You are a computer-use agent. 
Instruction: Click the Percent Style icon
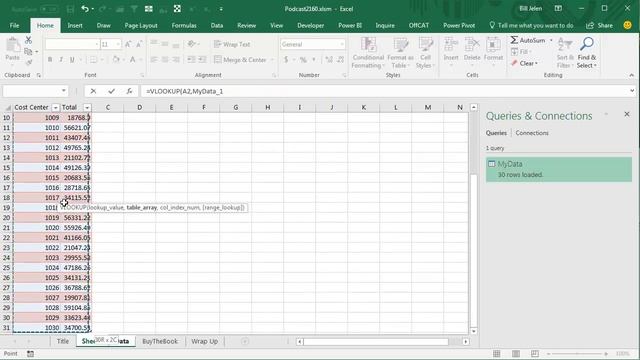pos(303,60)
